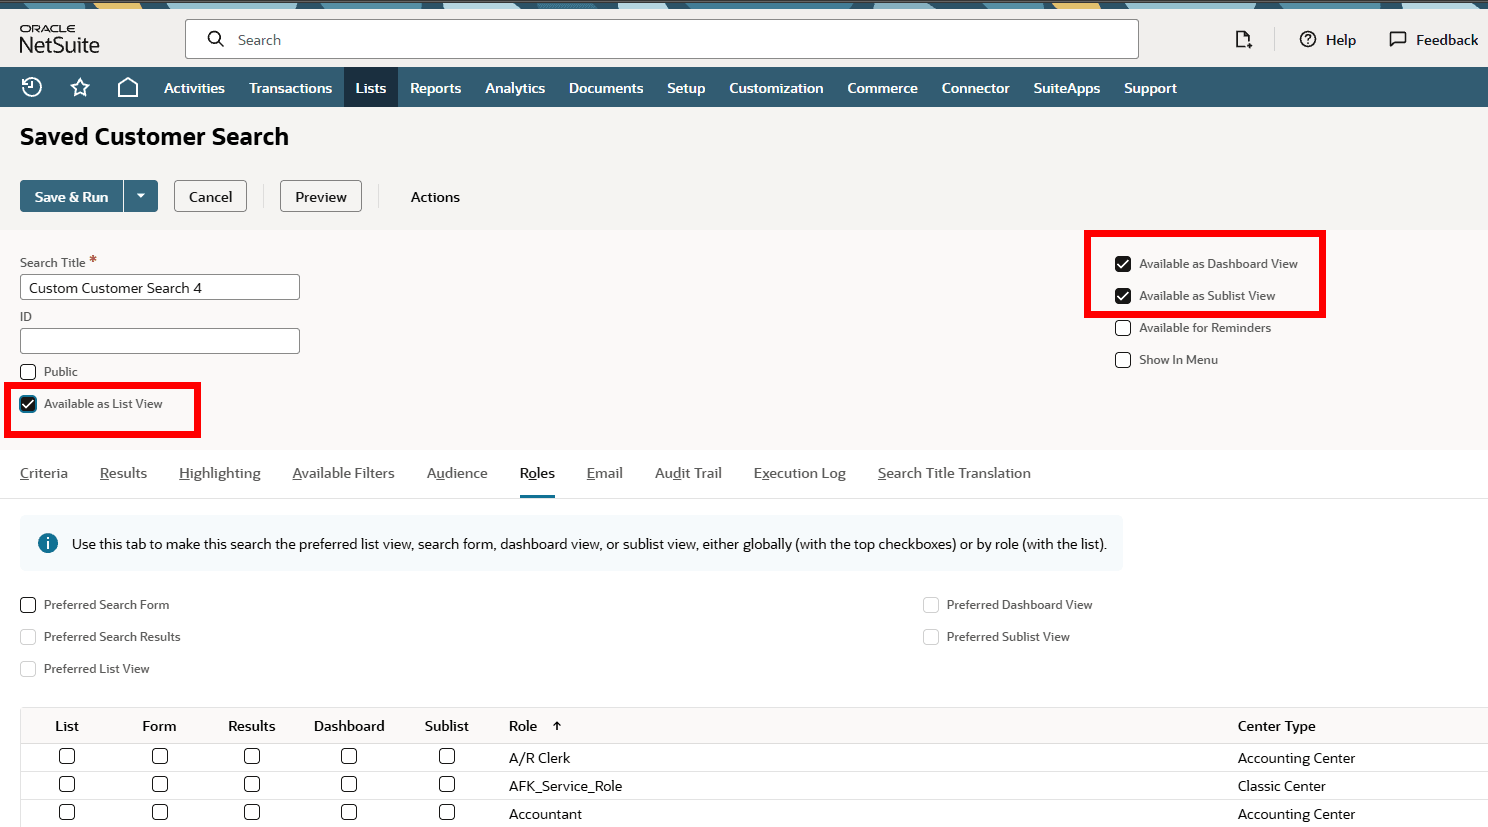This screenshot has width=1488, height=827.
Task: Open the Actions menu
Action: (x=435, y=197)
